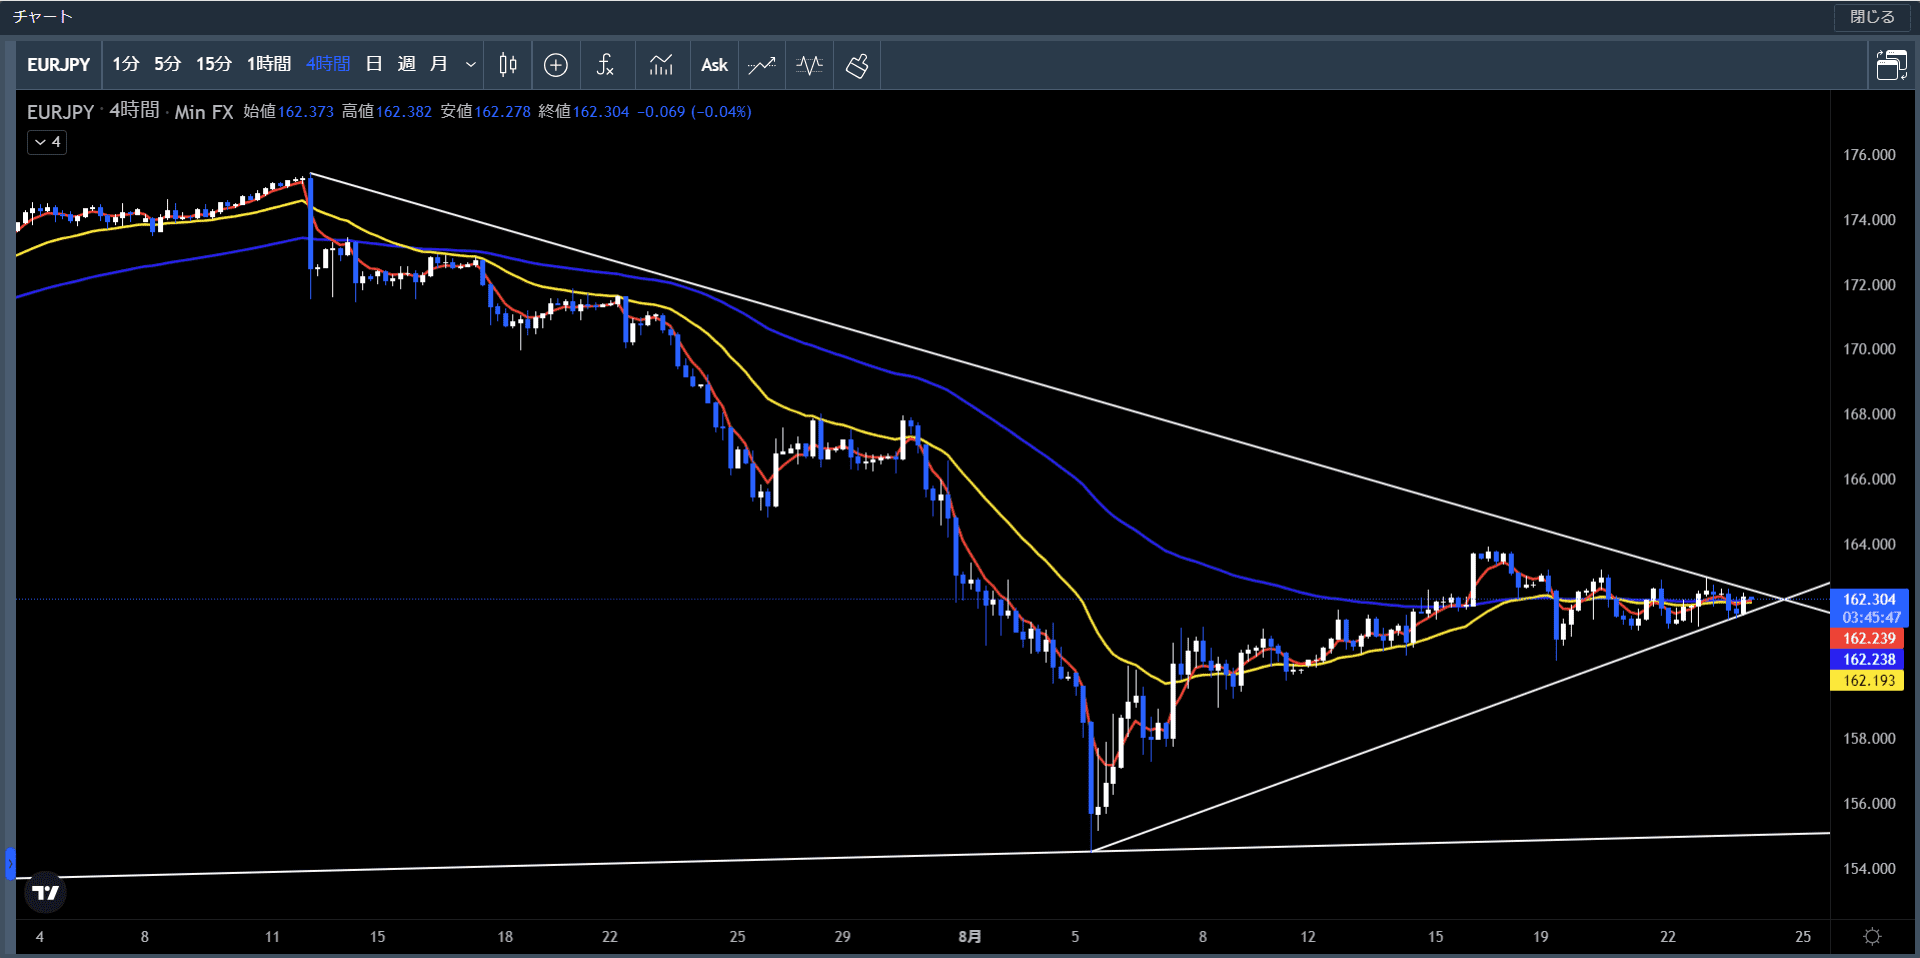The width and height of the screenshot is (1920, 958).
Task: Expand the blue left-edge panel handle
Action: point(10,863)
